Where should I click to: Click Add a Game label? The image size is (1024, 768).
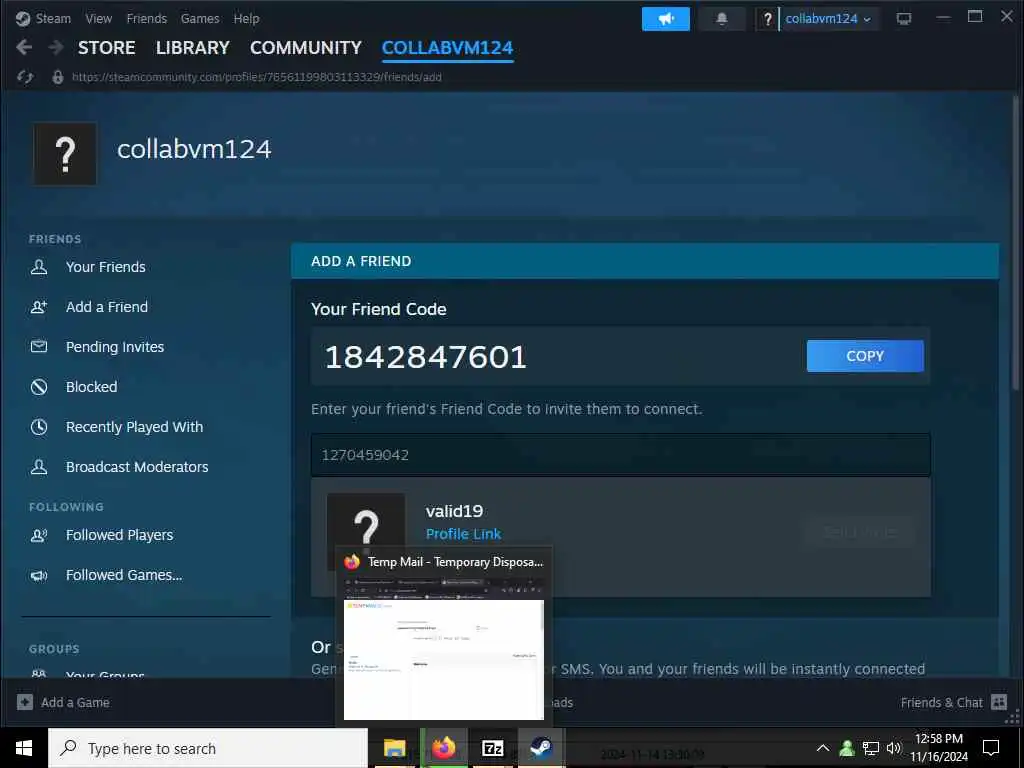click(75, 703)
